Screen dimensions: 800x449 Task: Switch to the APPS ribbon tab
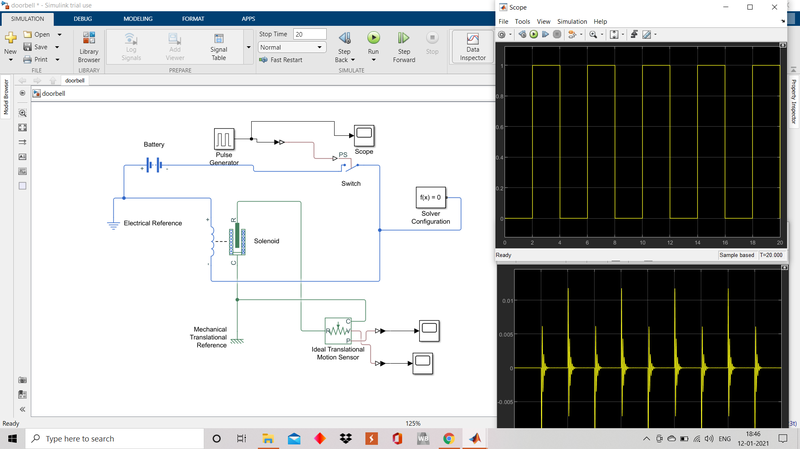coord(248,19)
